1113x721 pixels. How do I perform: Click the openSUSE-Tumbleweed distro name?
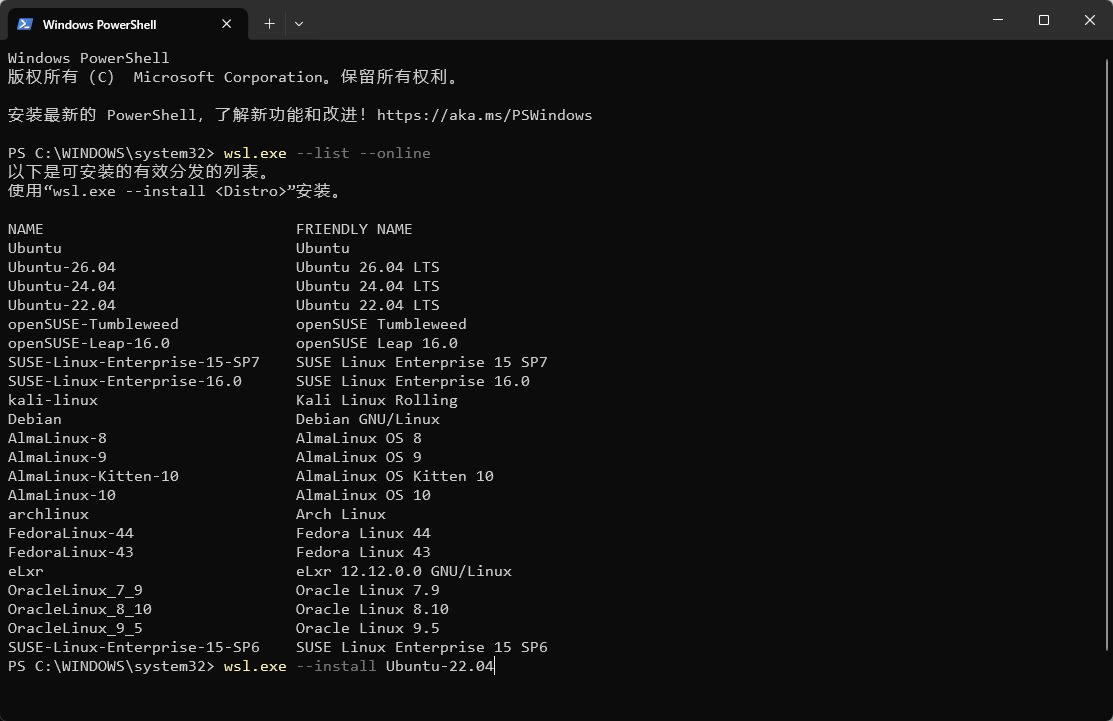point(93,324)
